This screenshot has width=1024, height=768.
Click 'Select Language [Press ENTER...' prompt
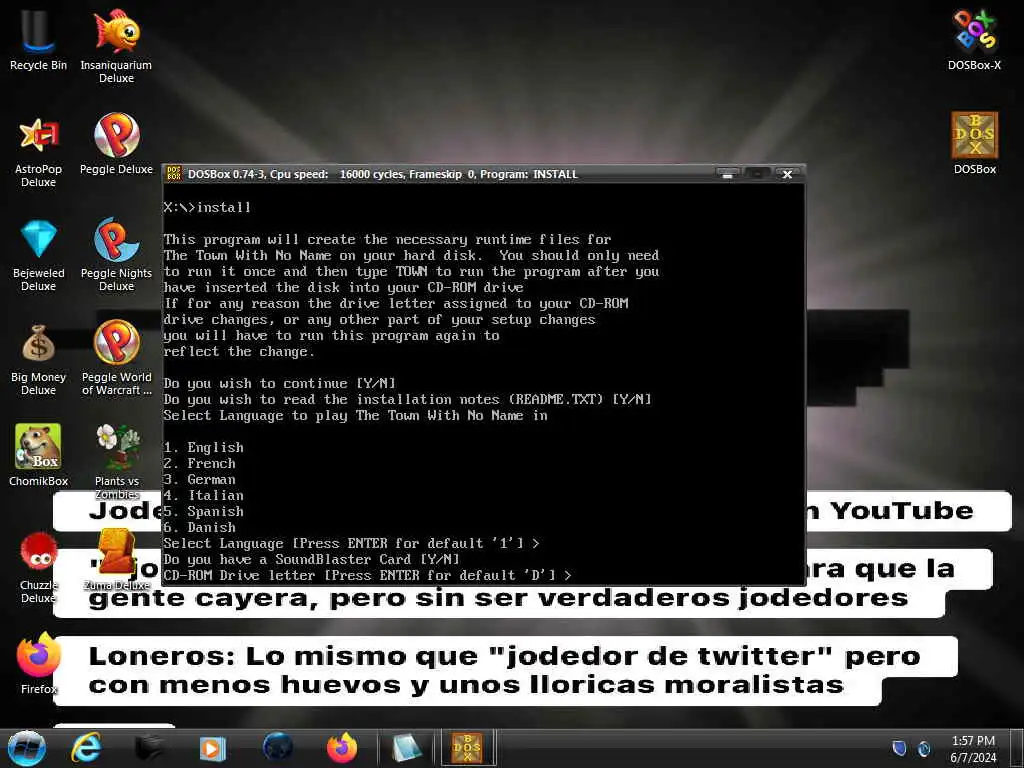[351, 543]
